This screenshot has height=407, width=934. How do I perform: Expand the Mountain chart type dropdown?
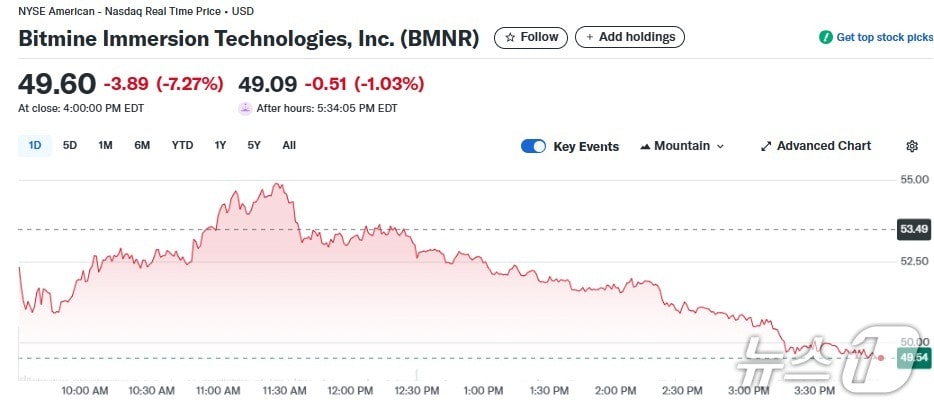coord(719,146)
